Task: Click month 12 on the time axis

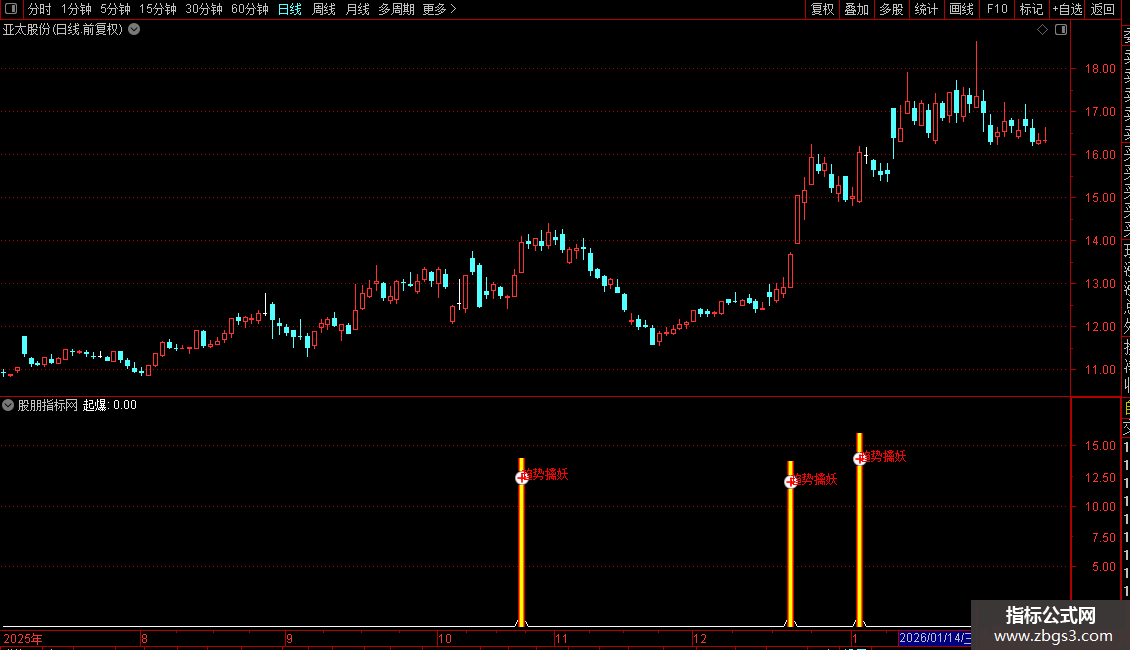Action: coord(700,638)
